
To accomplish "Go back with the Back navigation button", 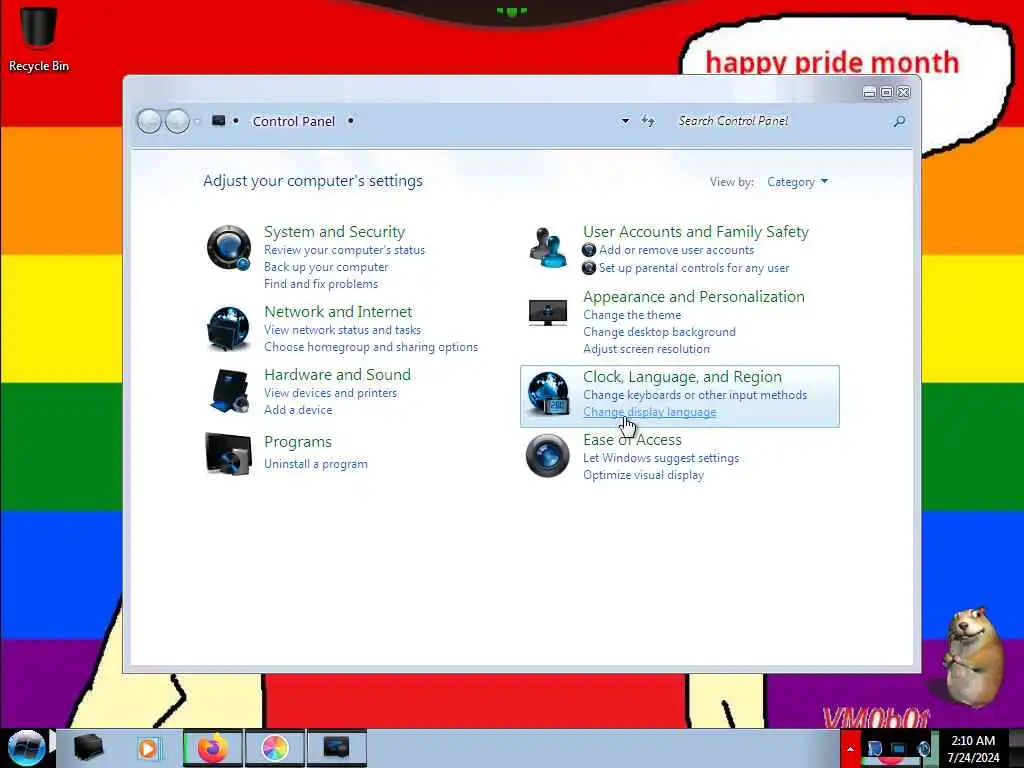I will (x=150, y=121).
